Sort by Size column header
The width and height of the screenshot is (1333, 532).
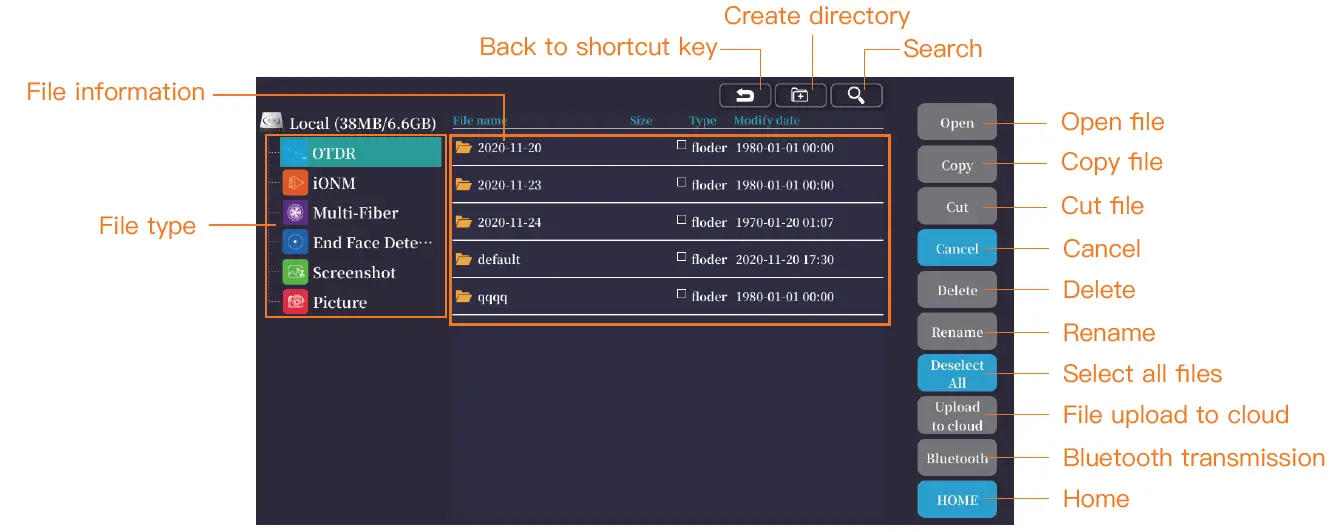[641, 121]
